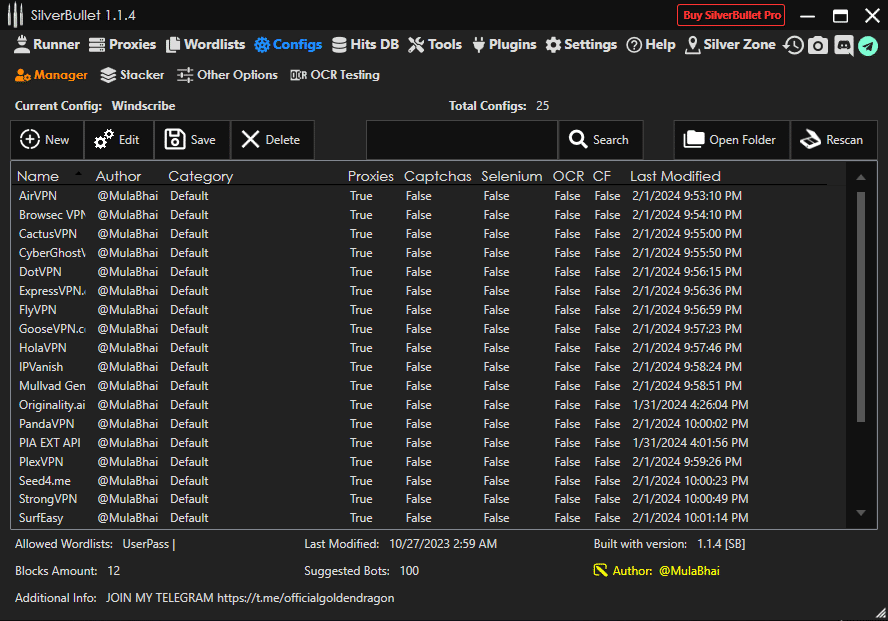Click the Search button
Screen dimensions: 888x621
(601, 140)
